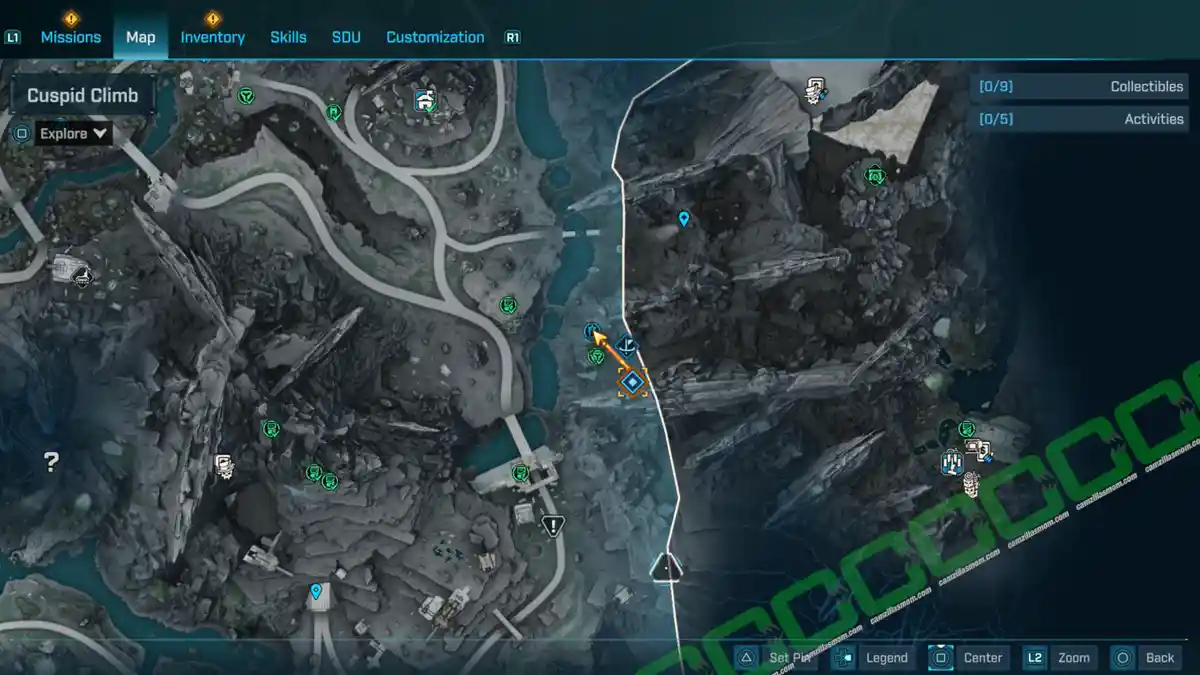Image resolution: width=1200 pixels, height=675 pixels.
Task: Select the exclamation mark mission marker
Action: [x=552, y=525]
